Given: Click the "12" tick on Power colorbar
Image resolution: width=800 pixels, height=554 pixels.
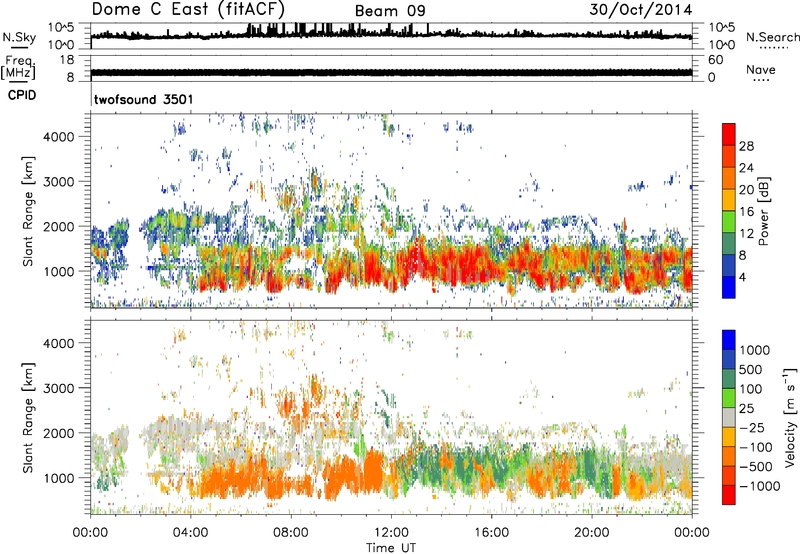Looking at the screenshot, I should pos(746,233).
